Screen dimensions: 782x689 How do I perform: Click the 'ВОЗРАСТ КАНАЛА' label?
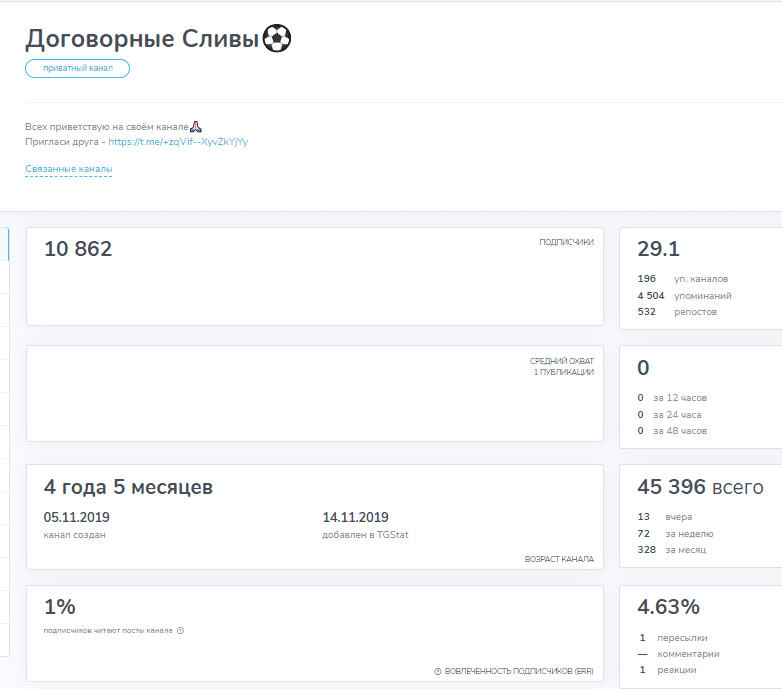pos(558,559)
